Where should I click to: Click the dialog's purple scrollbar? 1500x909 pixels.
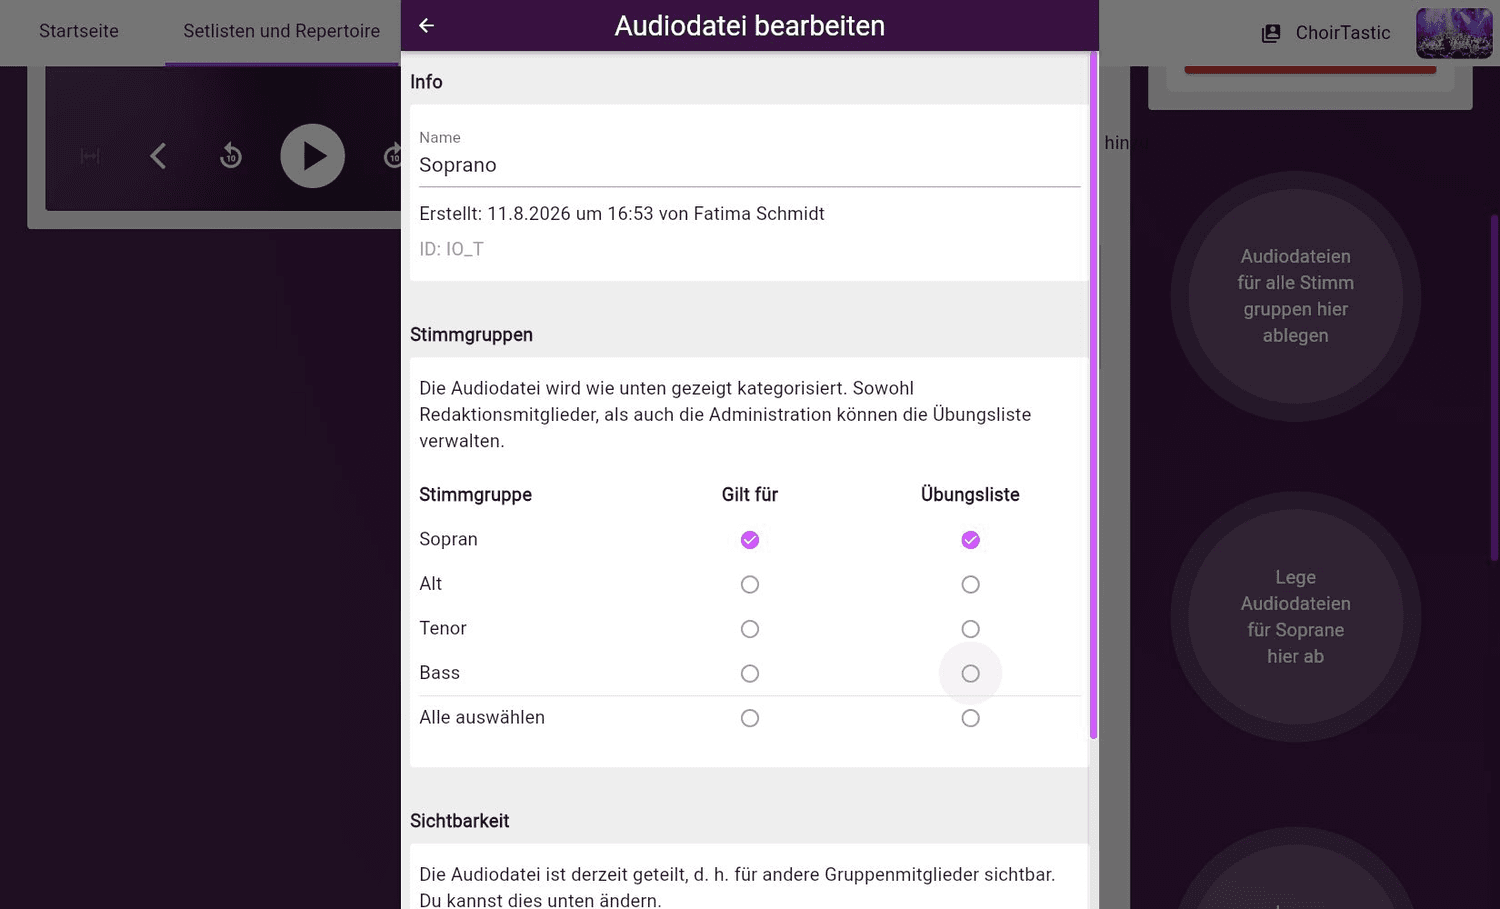click(1094, 395)
